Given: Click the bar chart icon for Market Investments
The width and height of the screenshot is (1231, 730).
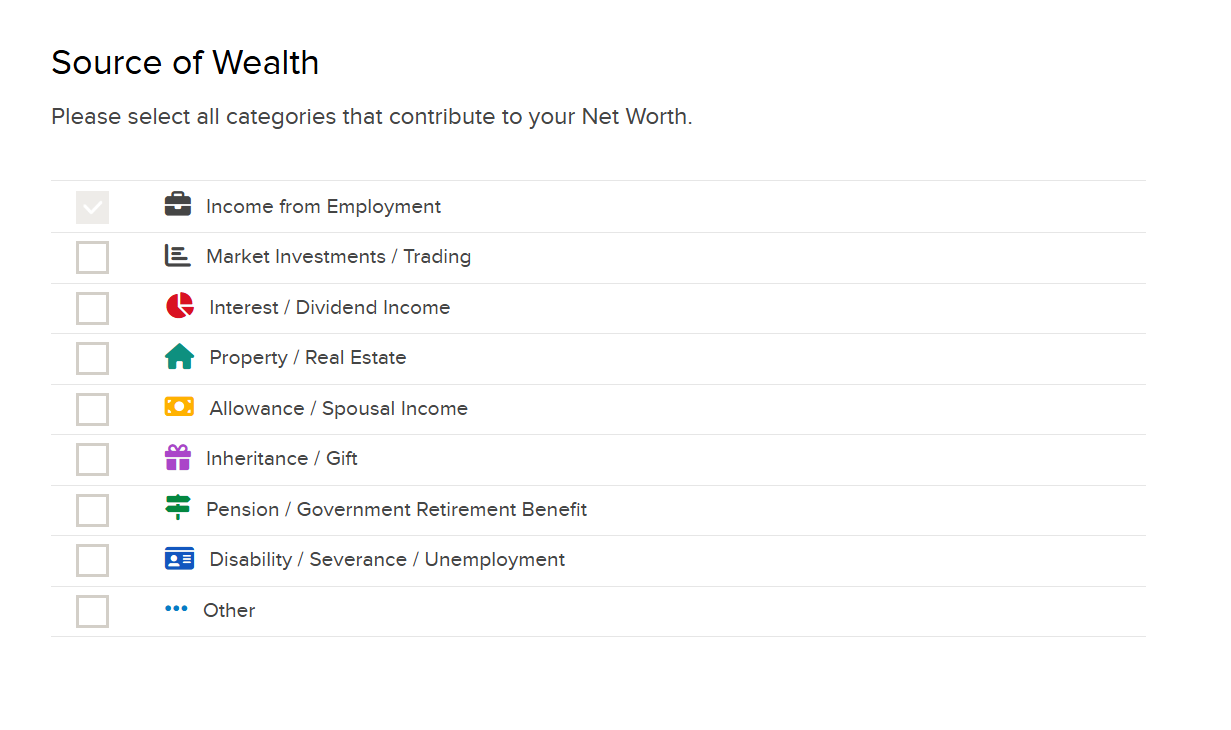Looking at the screenshot, I should [x=177, y=256].
